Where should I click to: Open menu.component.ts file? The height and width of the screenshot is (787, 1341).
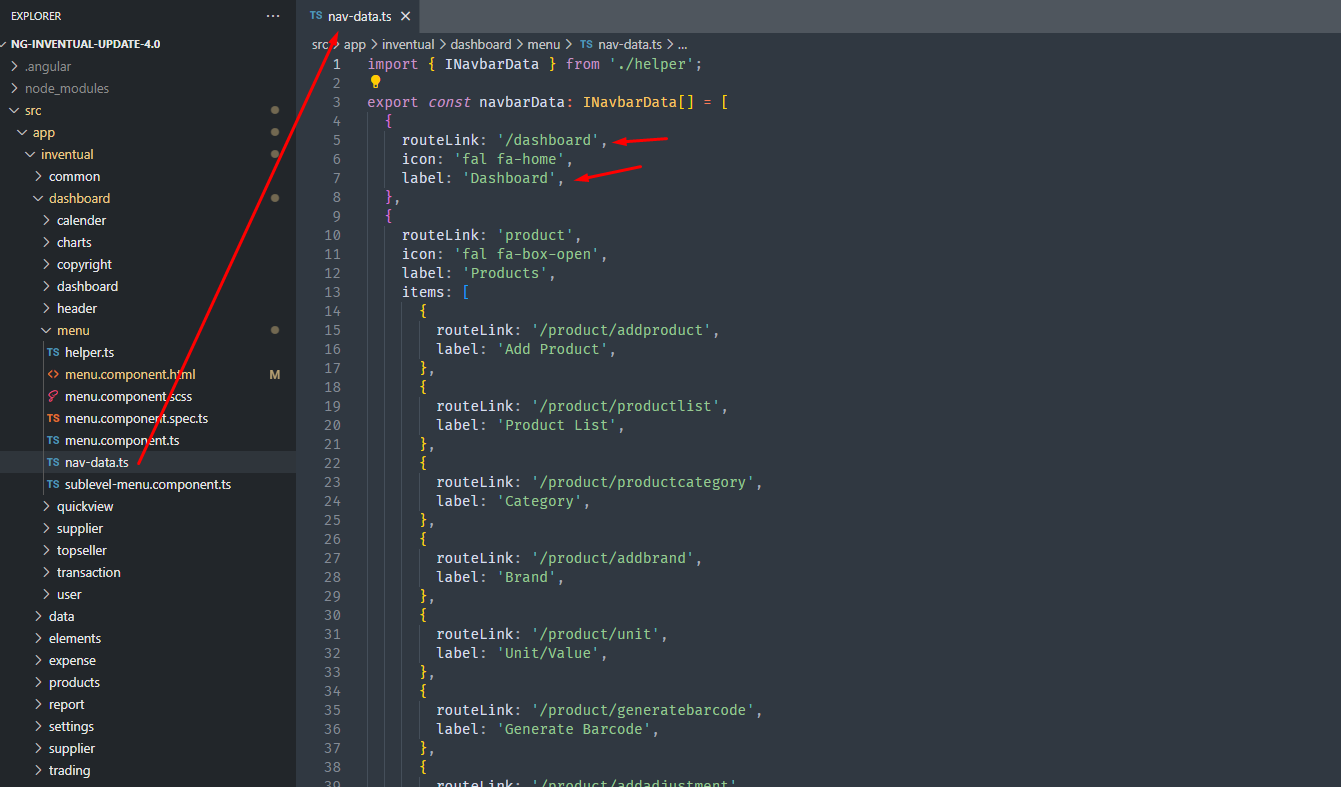(x=122, y=440)
